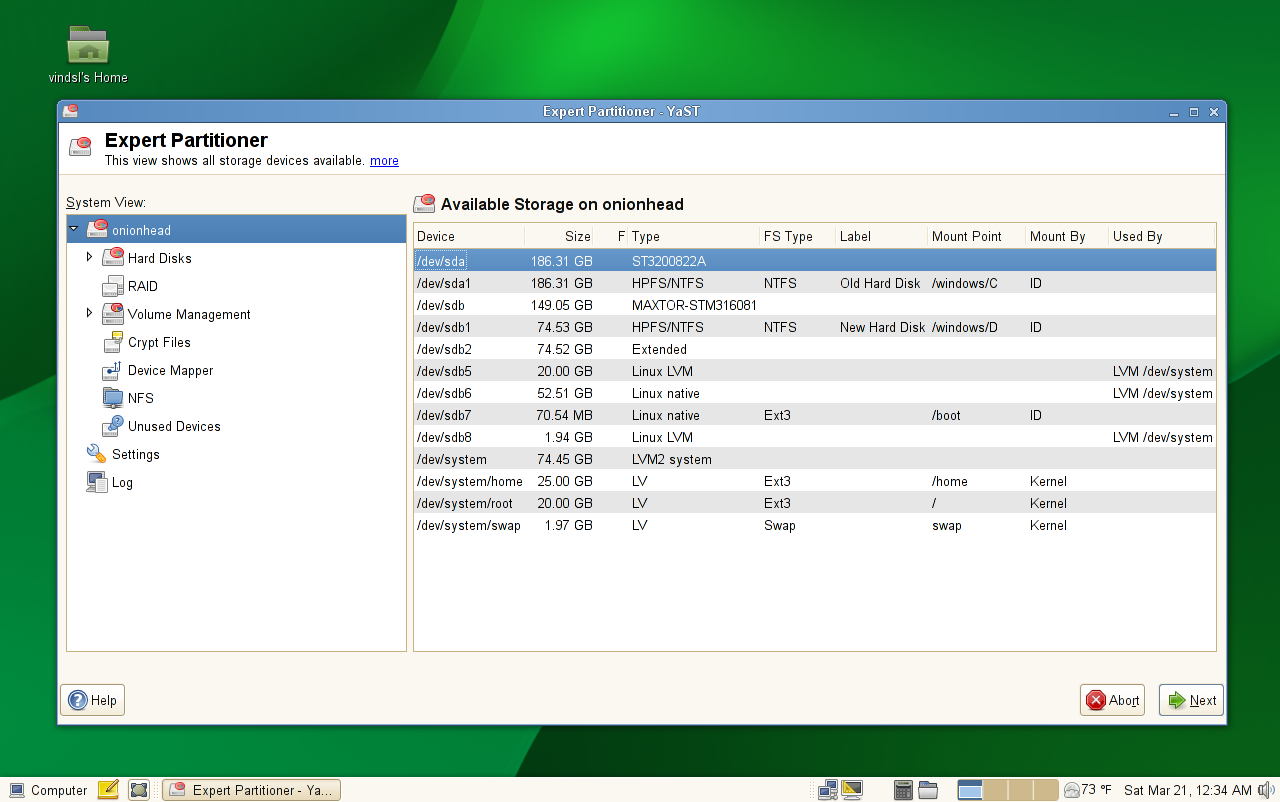The image size is (1280, 802).
Task: Open the Help button
Action: tap(93, 700)
